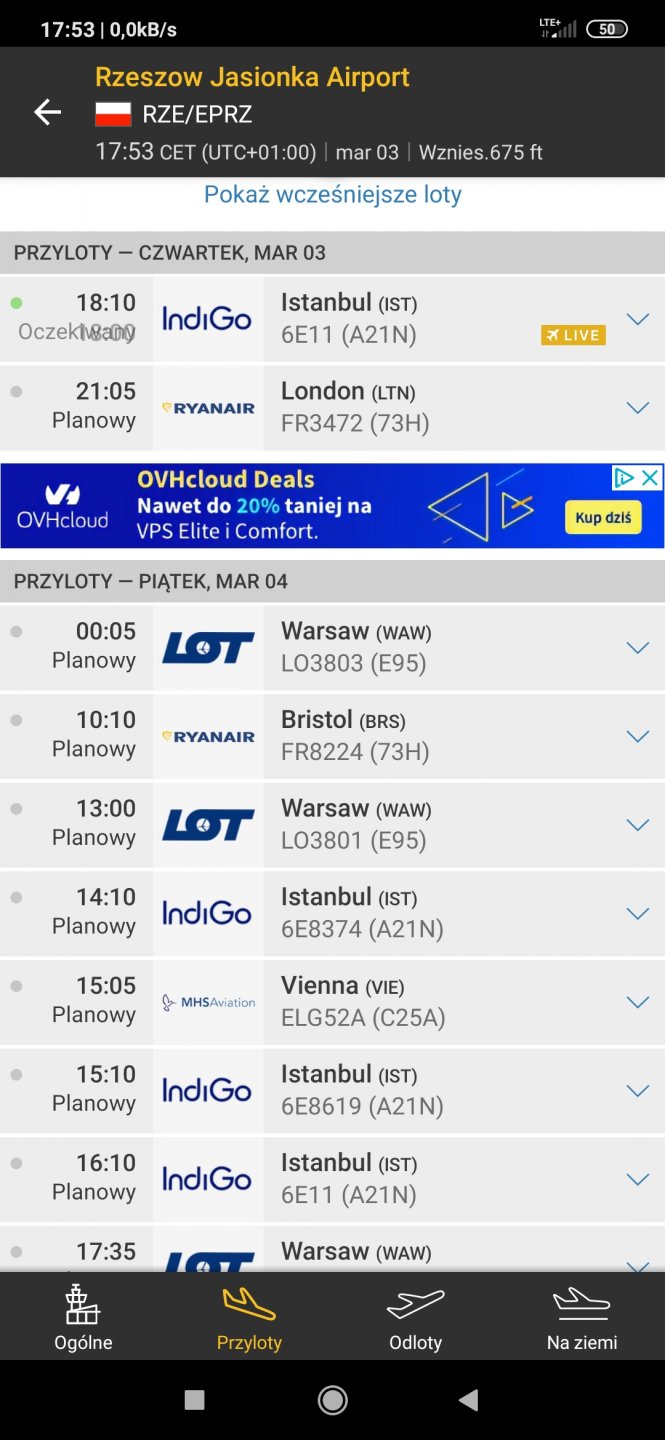Screen dimensions: 665x1440
Task: Tap the Poland flag icon
Action: pos(113,114)
